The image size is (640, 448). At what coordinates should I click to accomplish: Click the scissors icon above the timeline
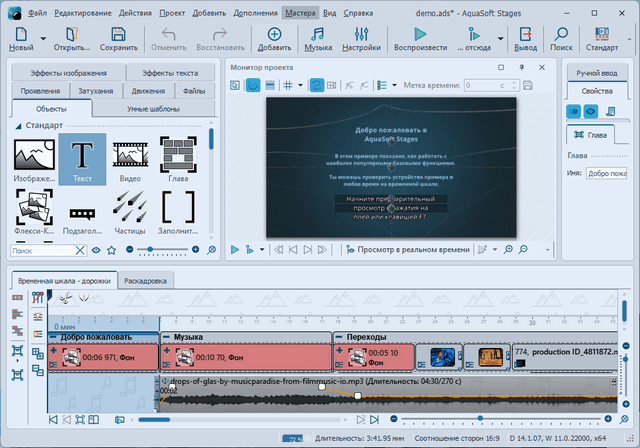click(65, 299)
